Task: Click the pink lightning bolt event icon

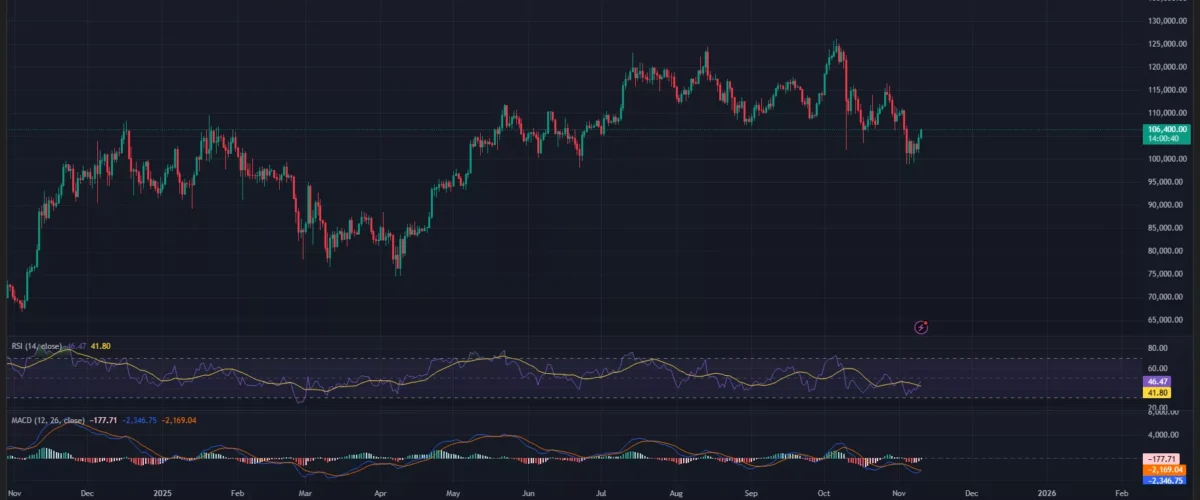Action: click(922, 327)
